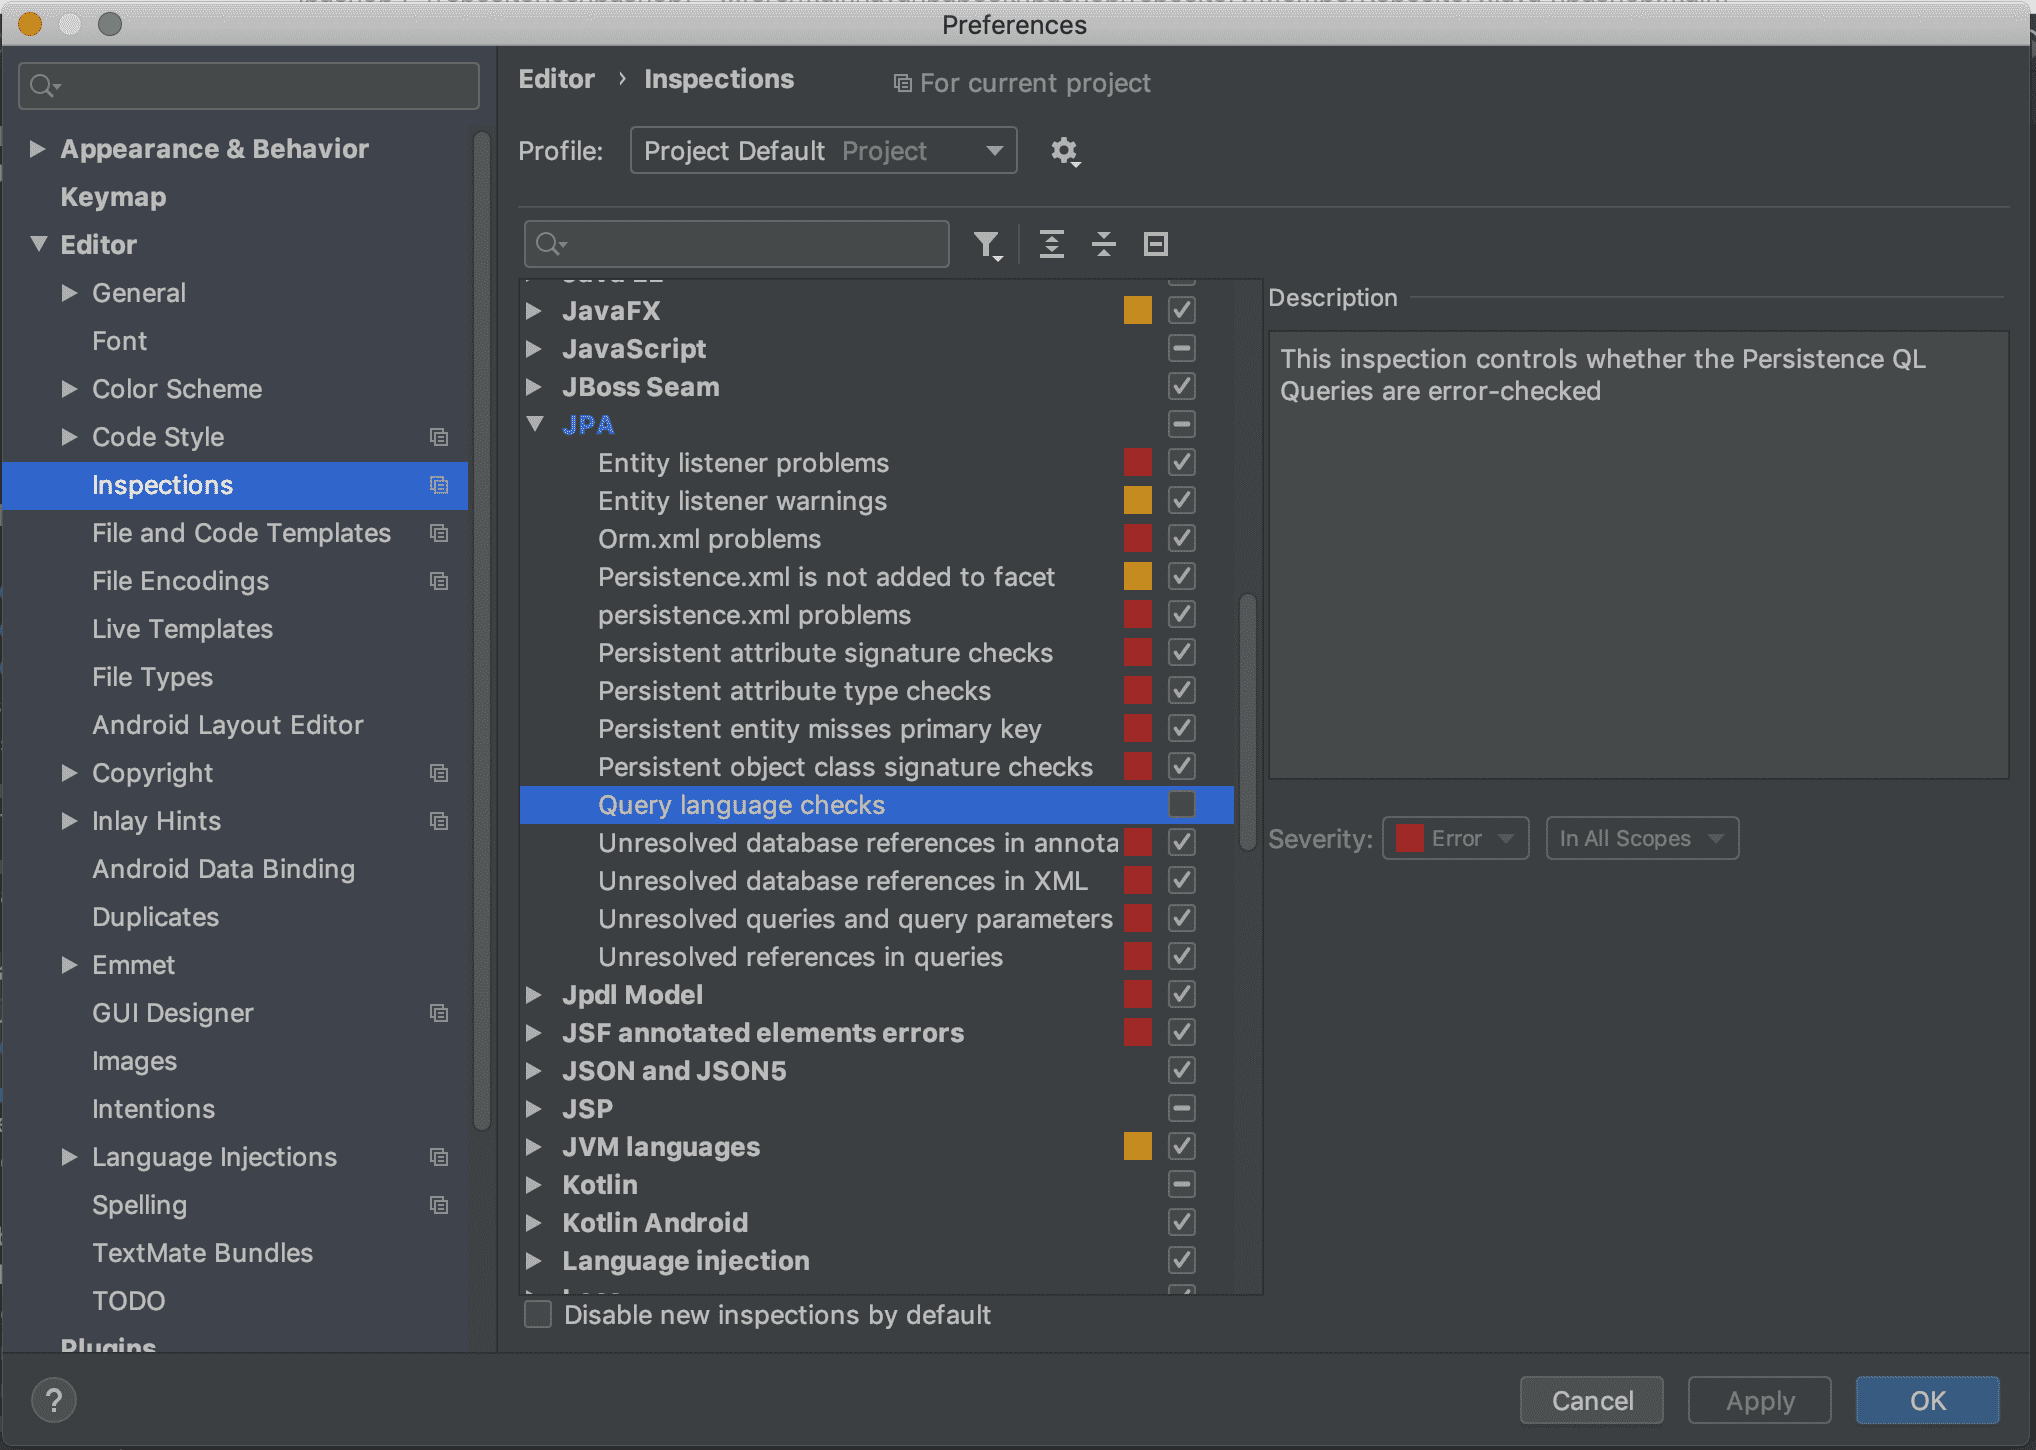Click the reset-to-empty square icon in the toolbar
This screenshot has width=2036, height=1450.
[1155, 245]
